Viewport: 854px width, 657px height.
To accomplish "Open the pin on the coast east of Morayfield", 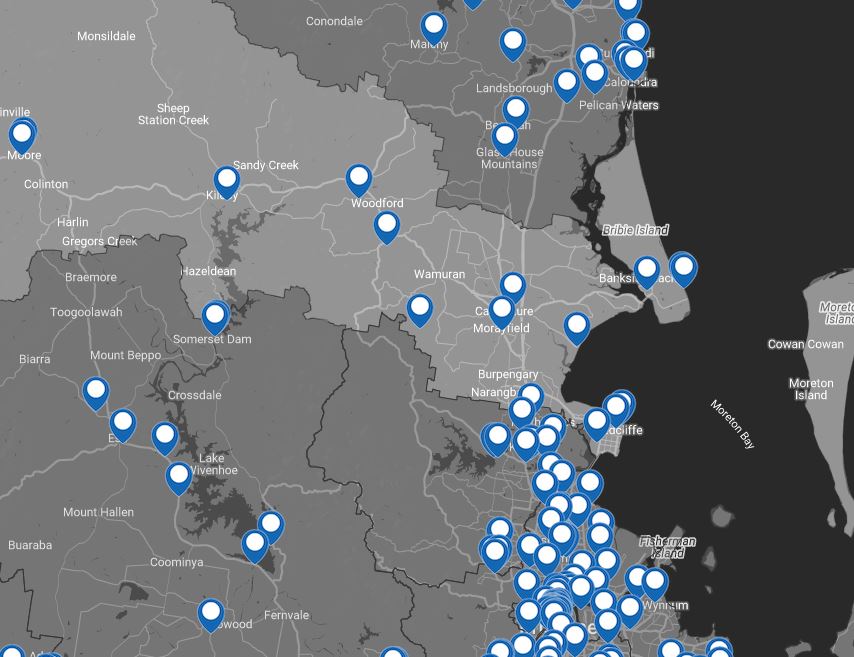I will (577, 328).
